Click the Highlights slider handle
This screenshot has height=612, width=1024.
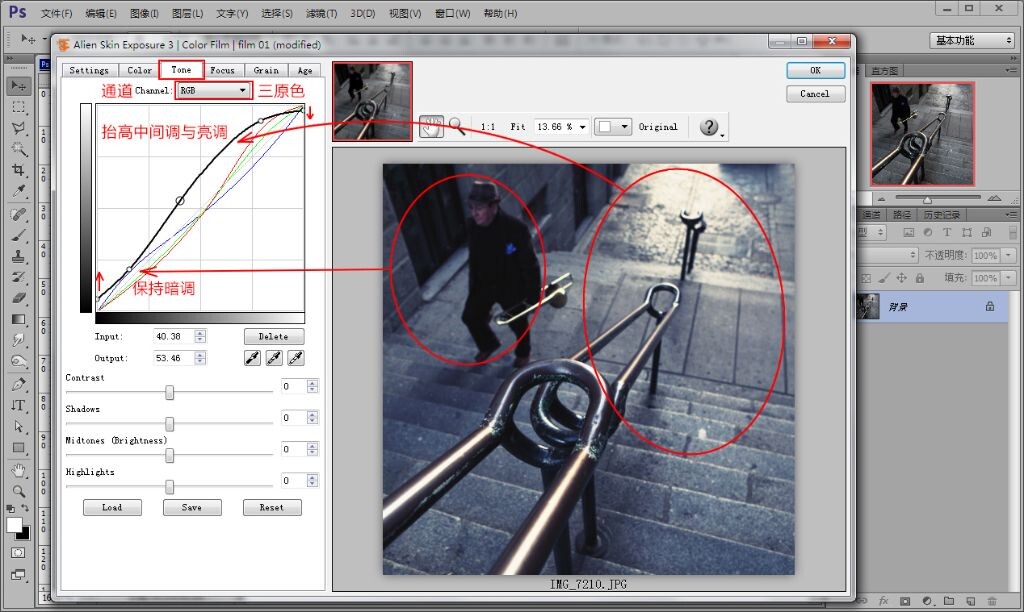pyautogui.click(x=170, y=487)
